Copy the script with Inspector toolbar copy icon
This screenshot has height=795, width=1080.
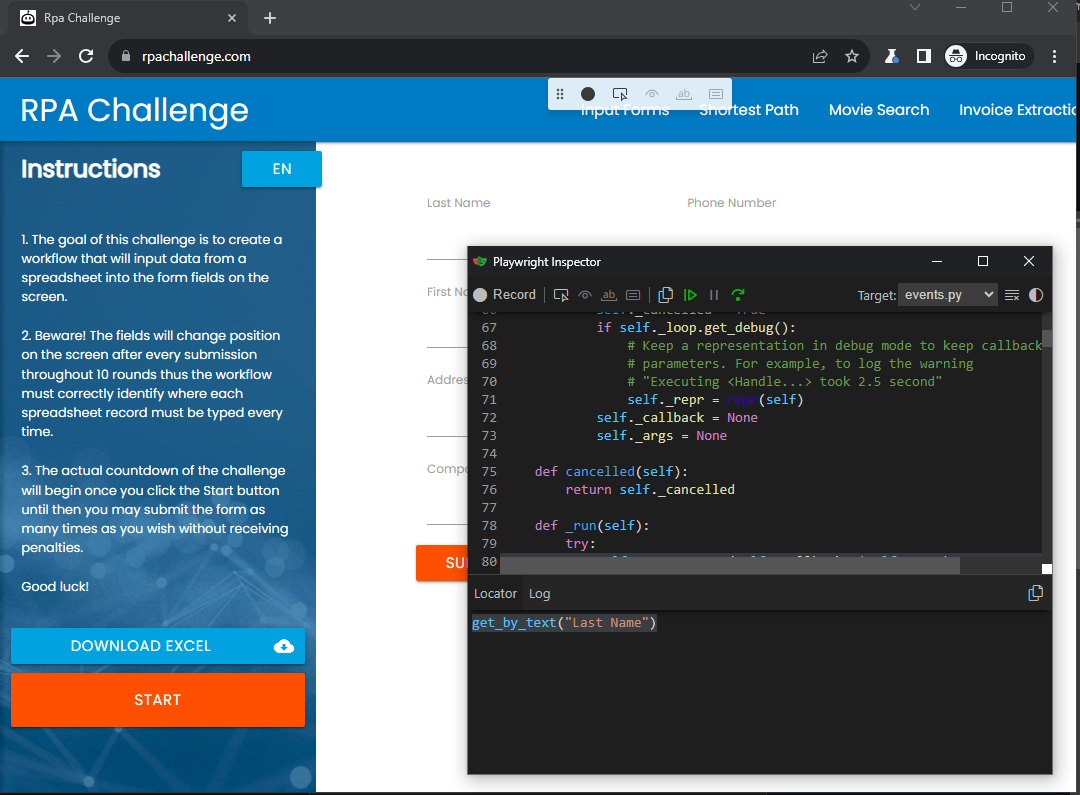point(666,295)
